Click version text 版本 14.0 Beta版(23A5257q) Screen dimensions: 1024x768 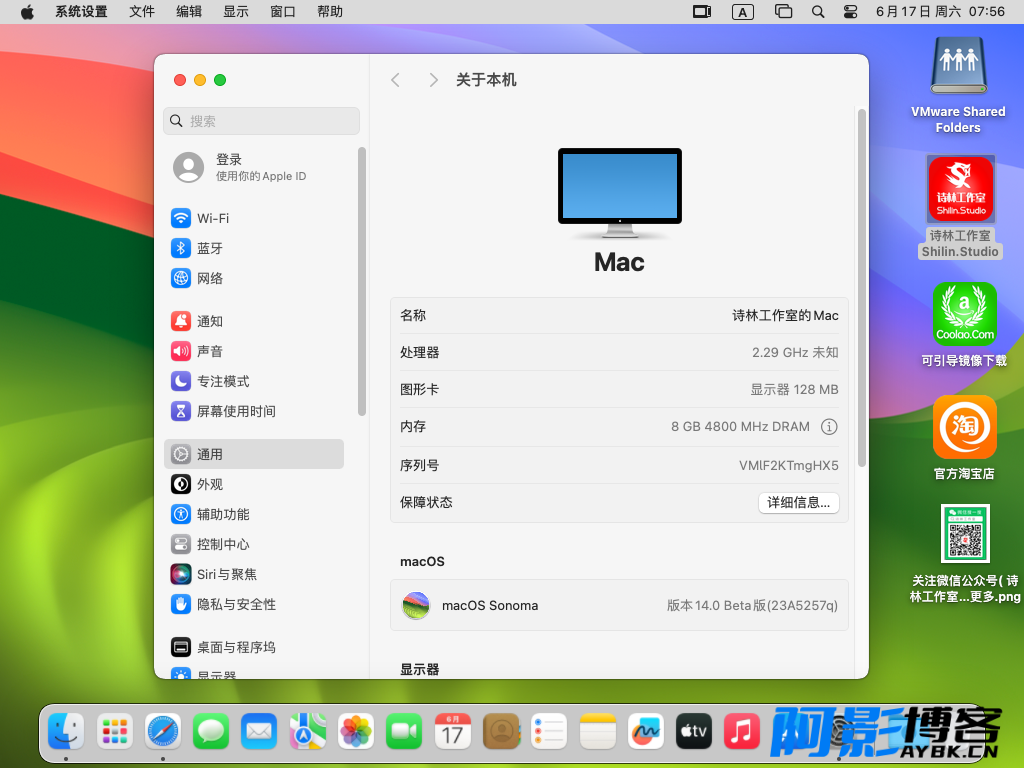coord(752,605)
